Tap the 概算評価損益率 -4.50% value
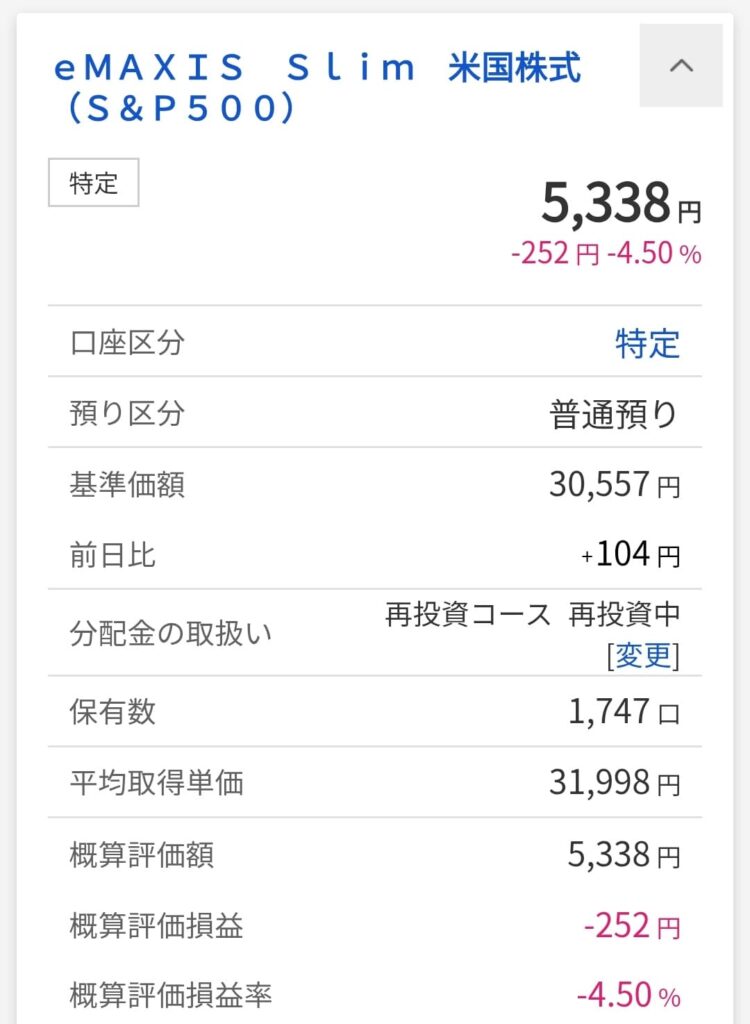 pyautogui.click(x=628, y=996)
